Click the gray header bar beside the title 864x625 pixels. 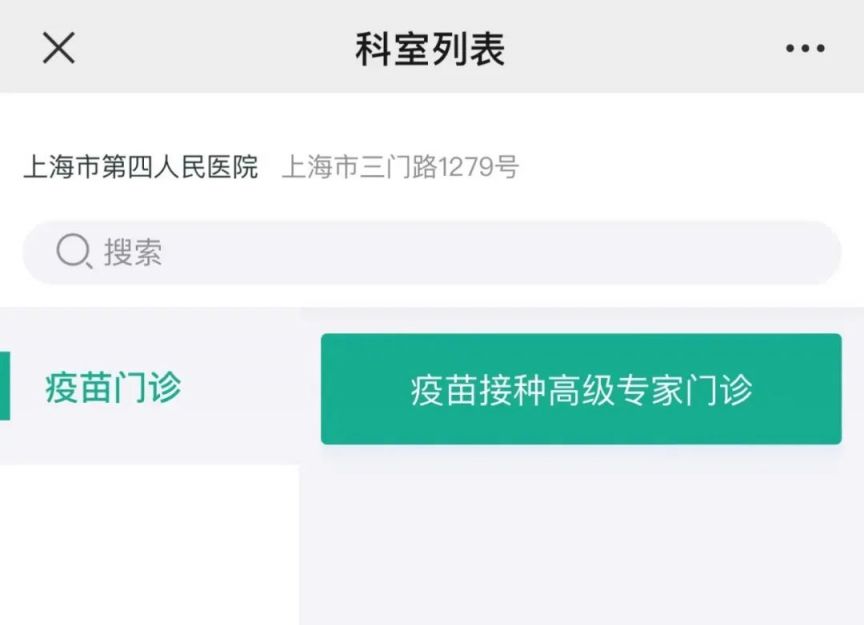pyautogui.click(x=645, y=49)
